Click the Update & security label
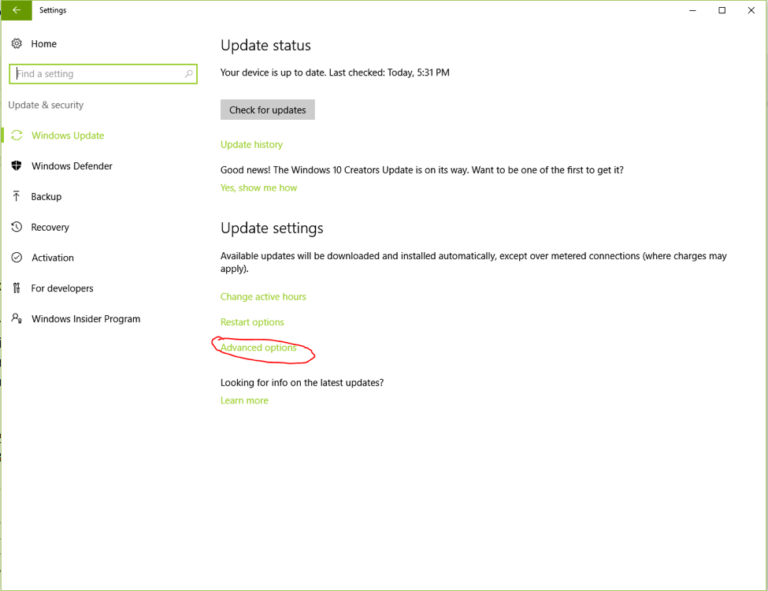 tap(46, 105)
